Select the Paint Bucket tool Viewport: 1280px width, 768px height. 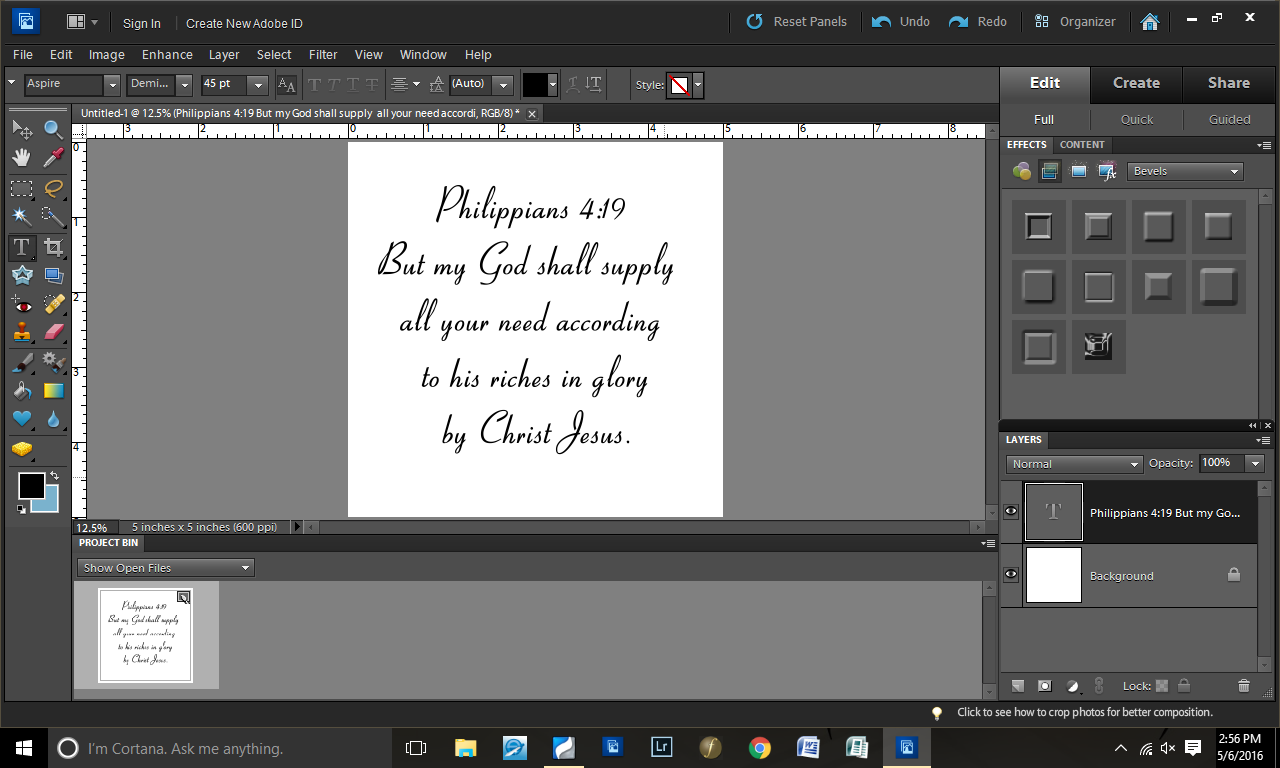coord(22,390)
